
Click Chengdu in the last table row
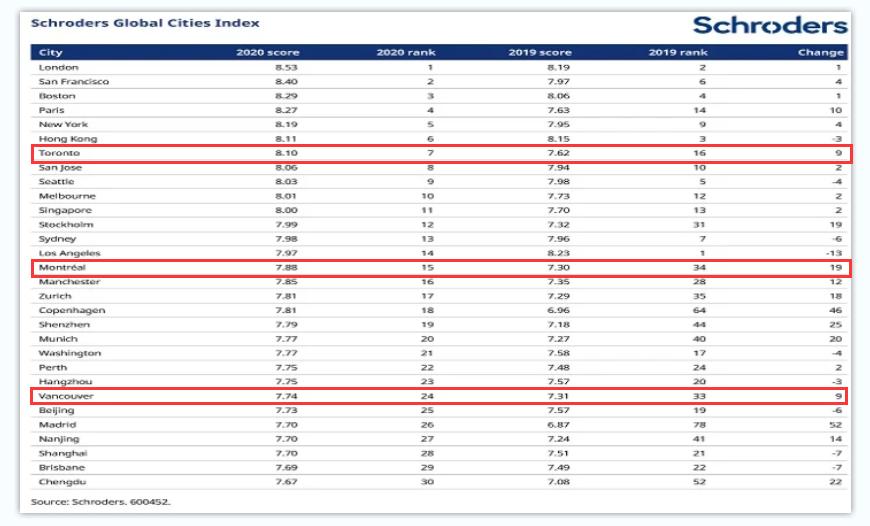[x=59, y=482]
